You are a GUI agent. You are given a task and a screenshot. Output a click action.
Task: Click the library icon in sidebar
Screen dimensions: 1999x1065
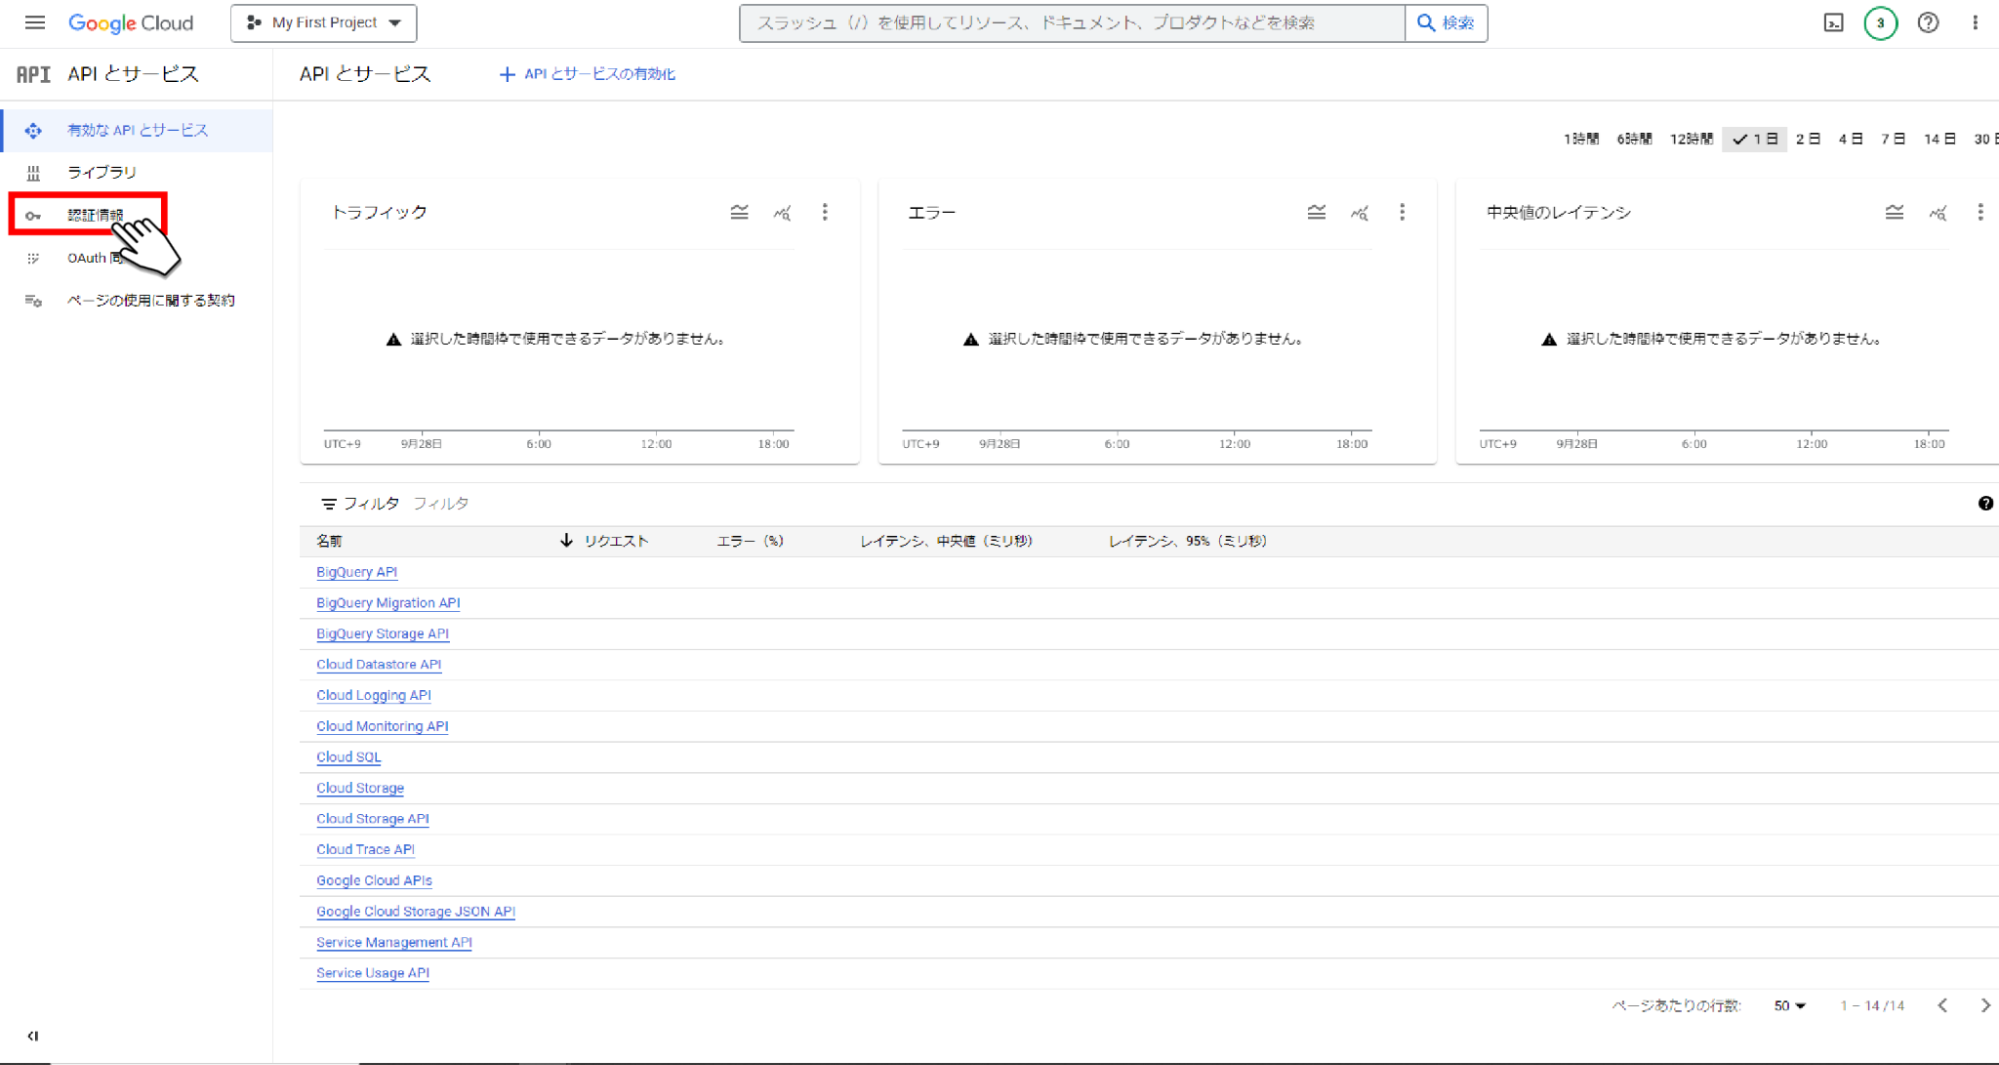33,173
